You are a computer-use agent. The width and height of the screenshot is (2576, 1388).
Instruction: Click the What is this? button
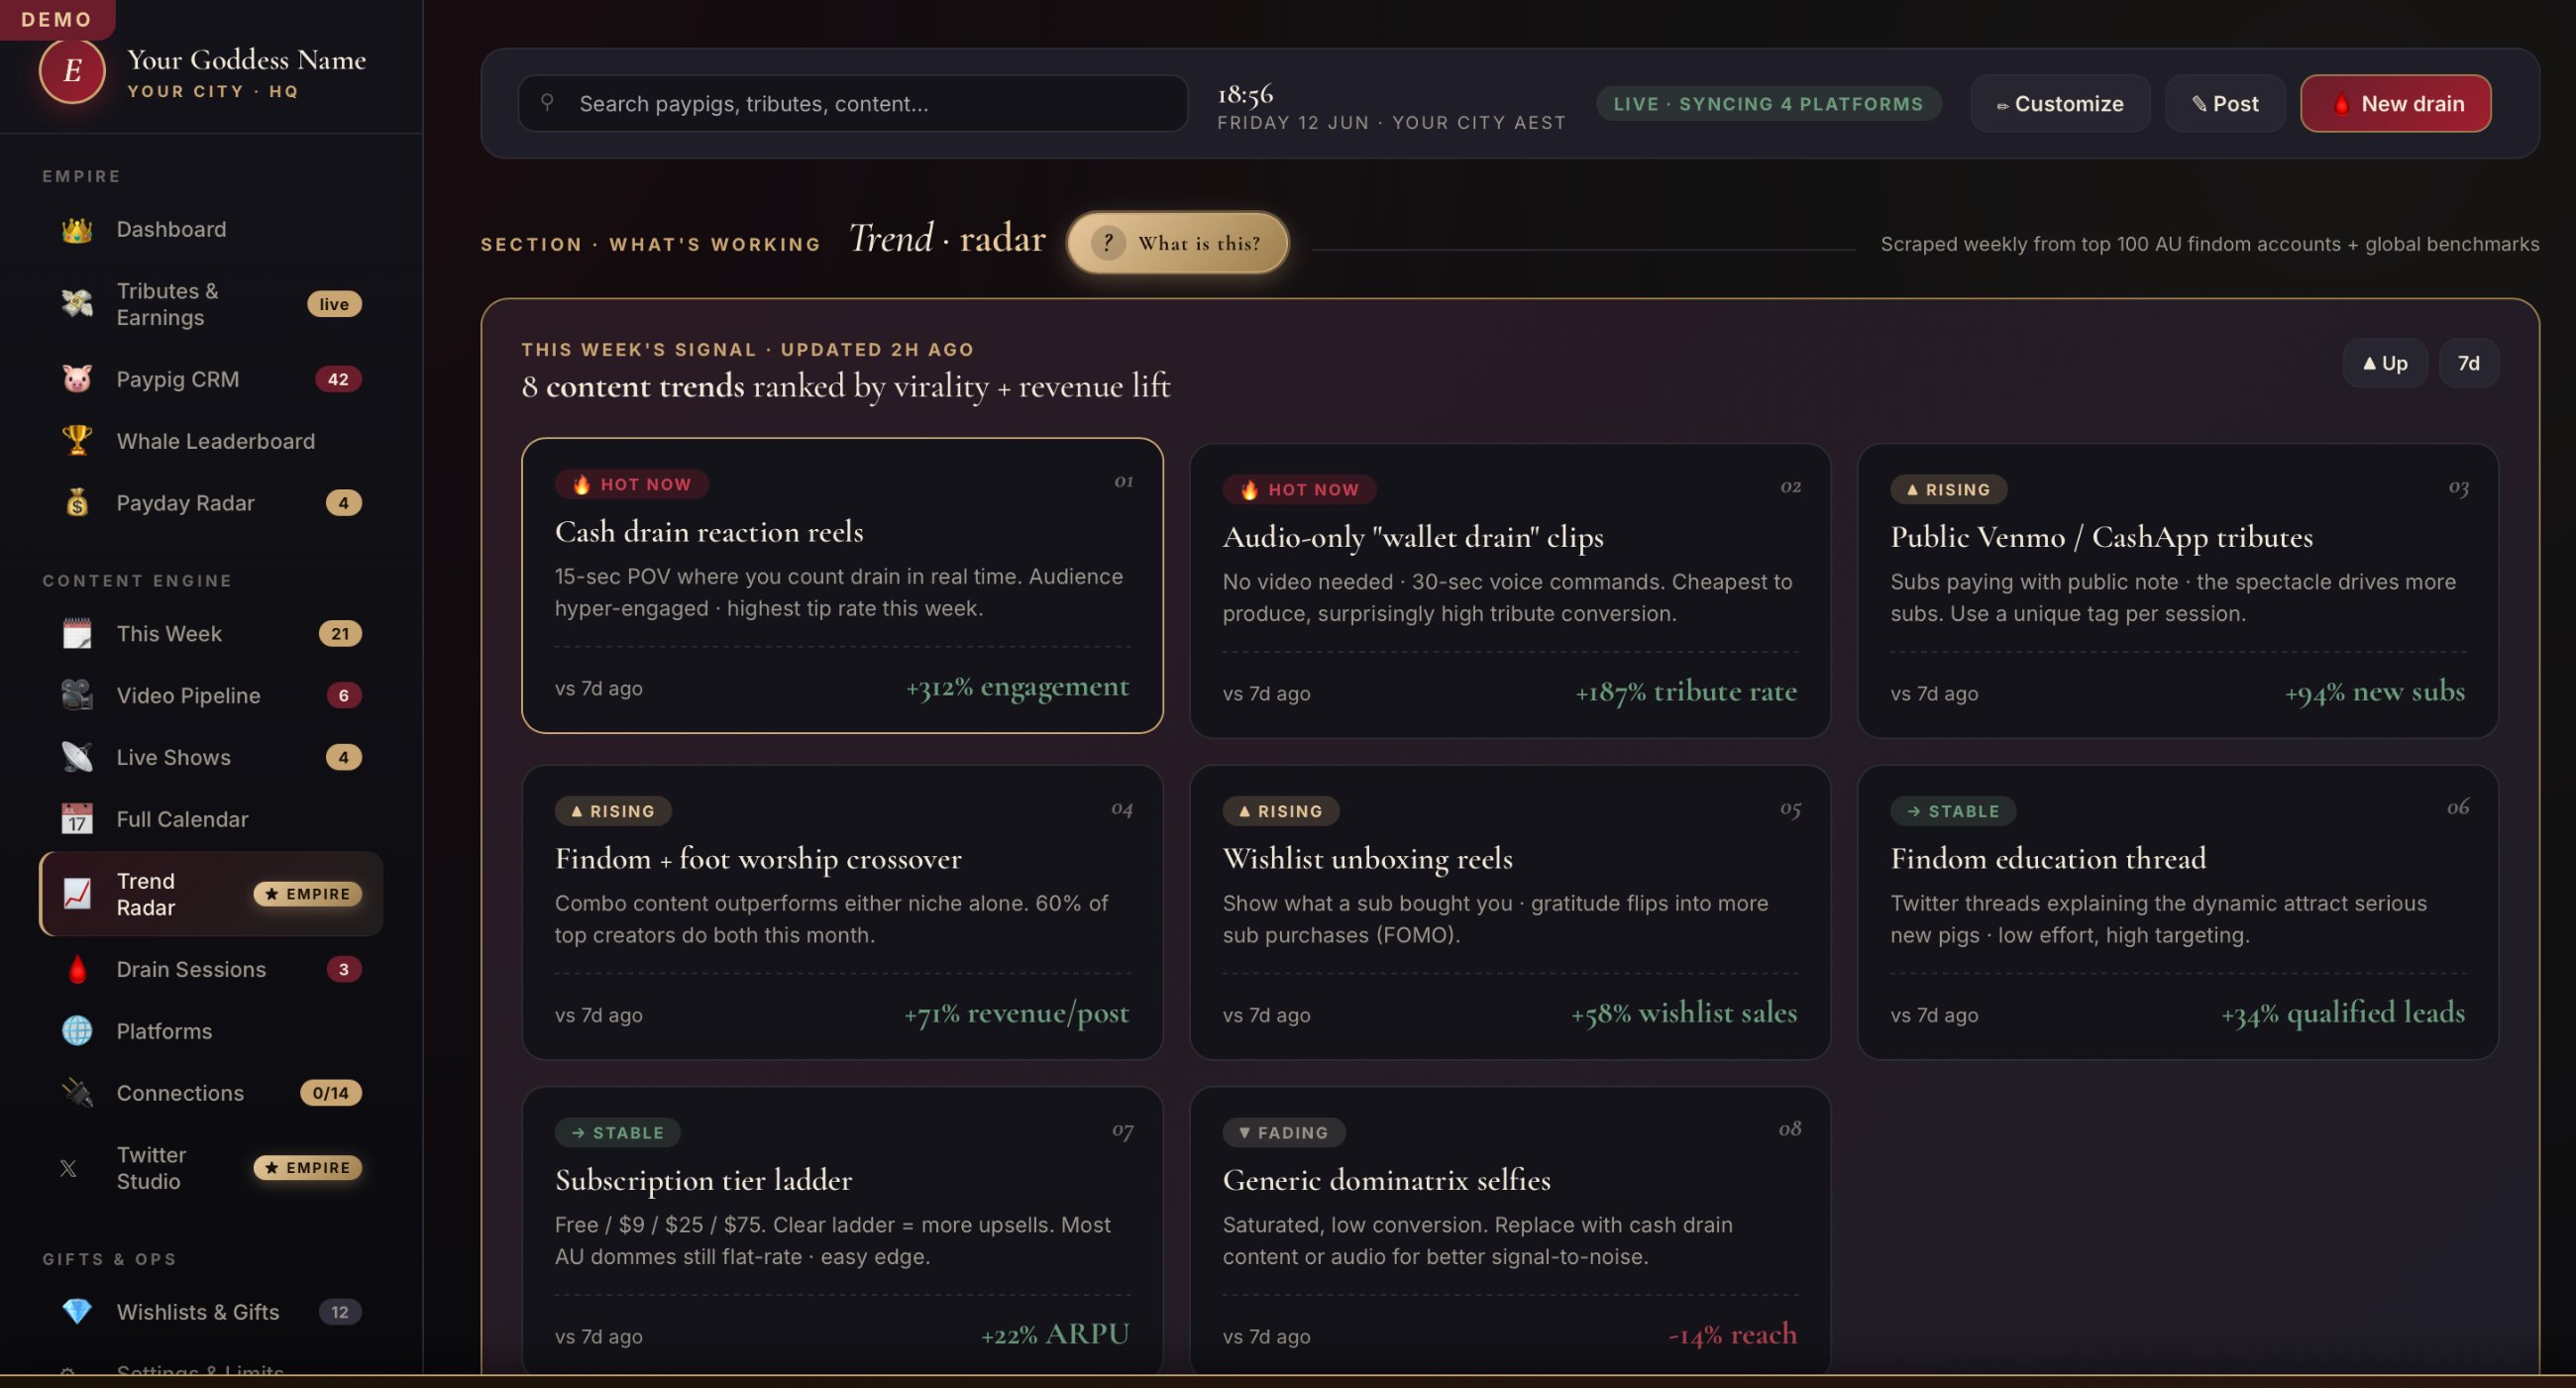coord(1178,243)
